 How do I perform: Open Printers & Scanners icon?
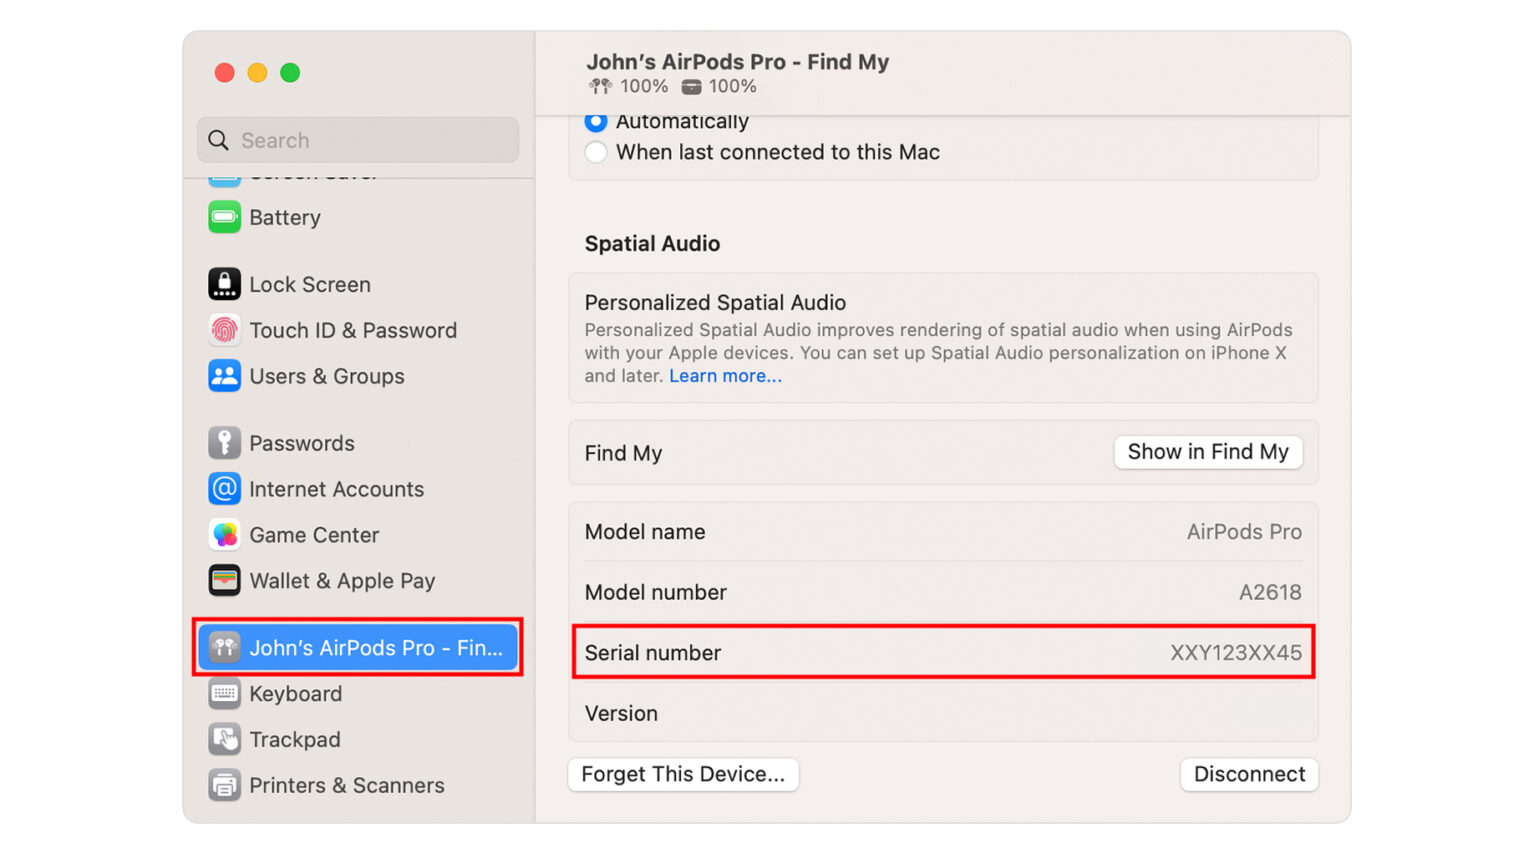224,786
